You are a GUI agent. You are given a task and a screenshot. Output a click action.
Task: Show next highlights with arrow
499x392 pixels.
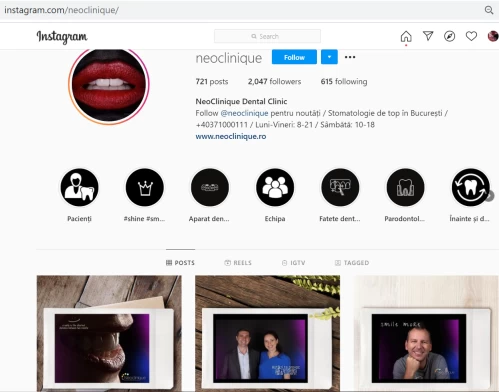click(489, 196)
